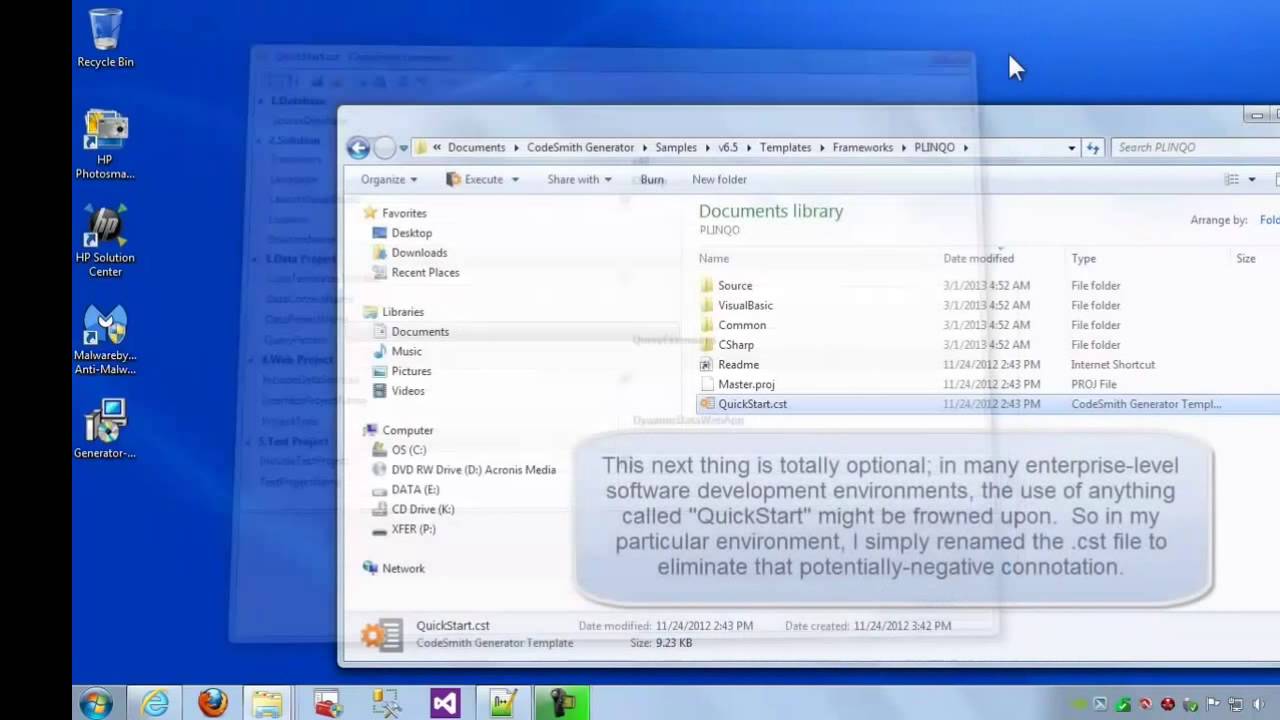Click Documents in the address breadcrumb
The width and height of the screenshot is (1280, 720).
pyautogui.click(x=476, y=147)
